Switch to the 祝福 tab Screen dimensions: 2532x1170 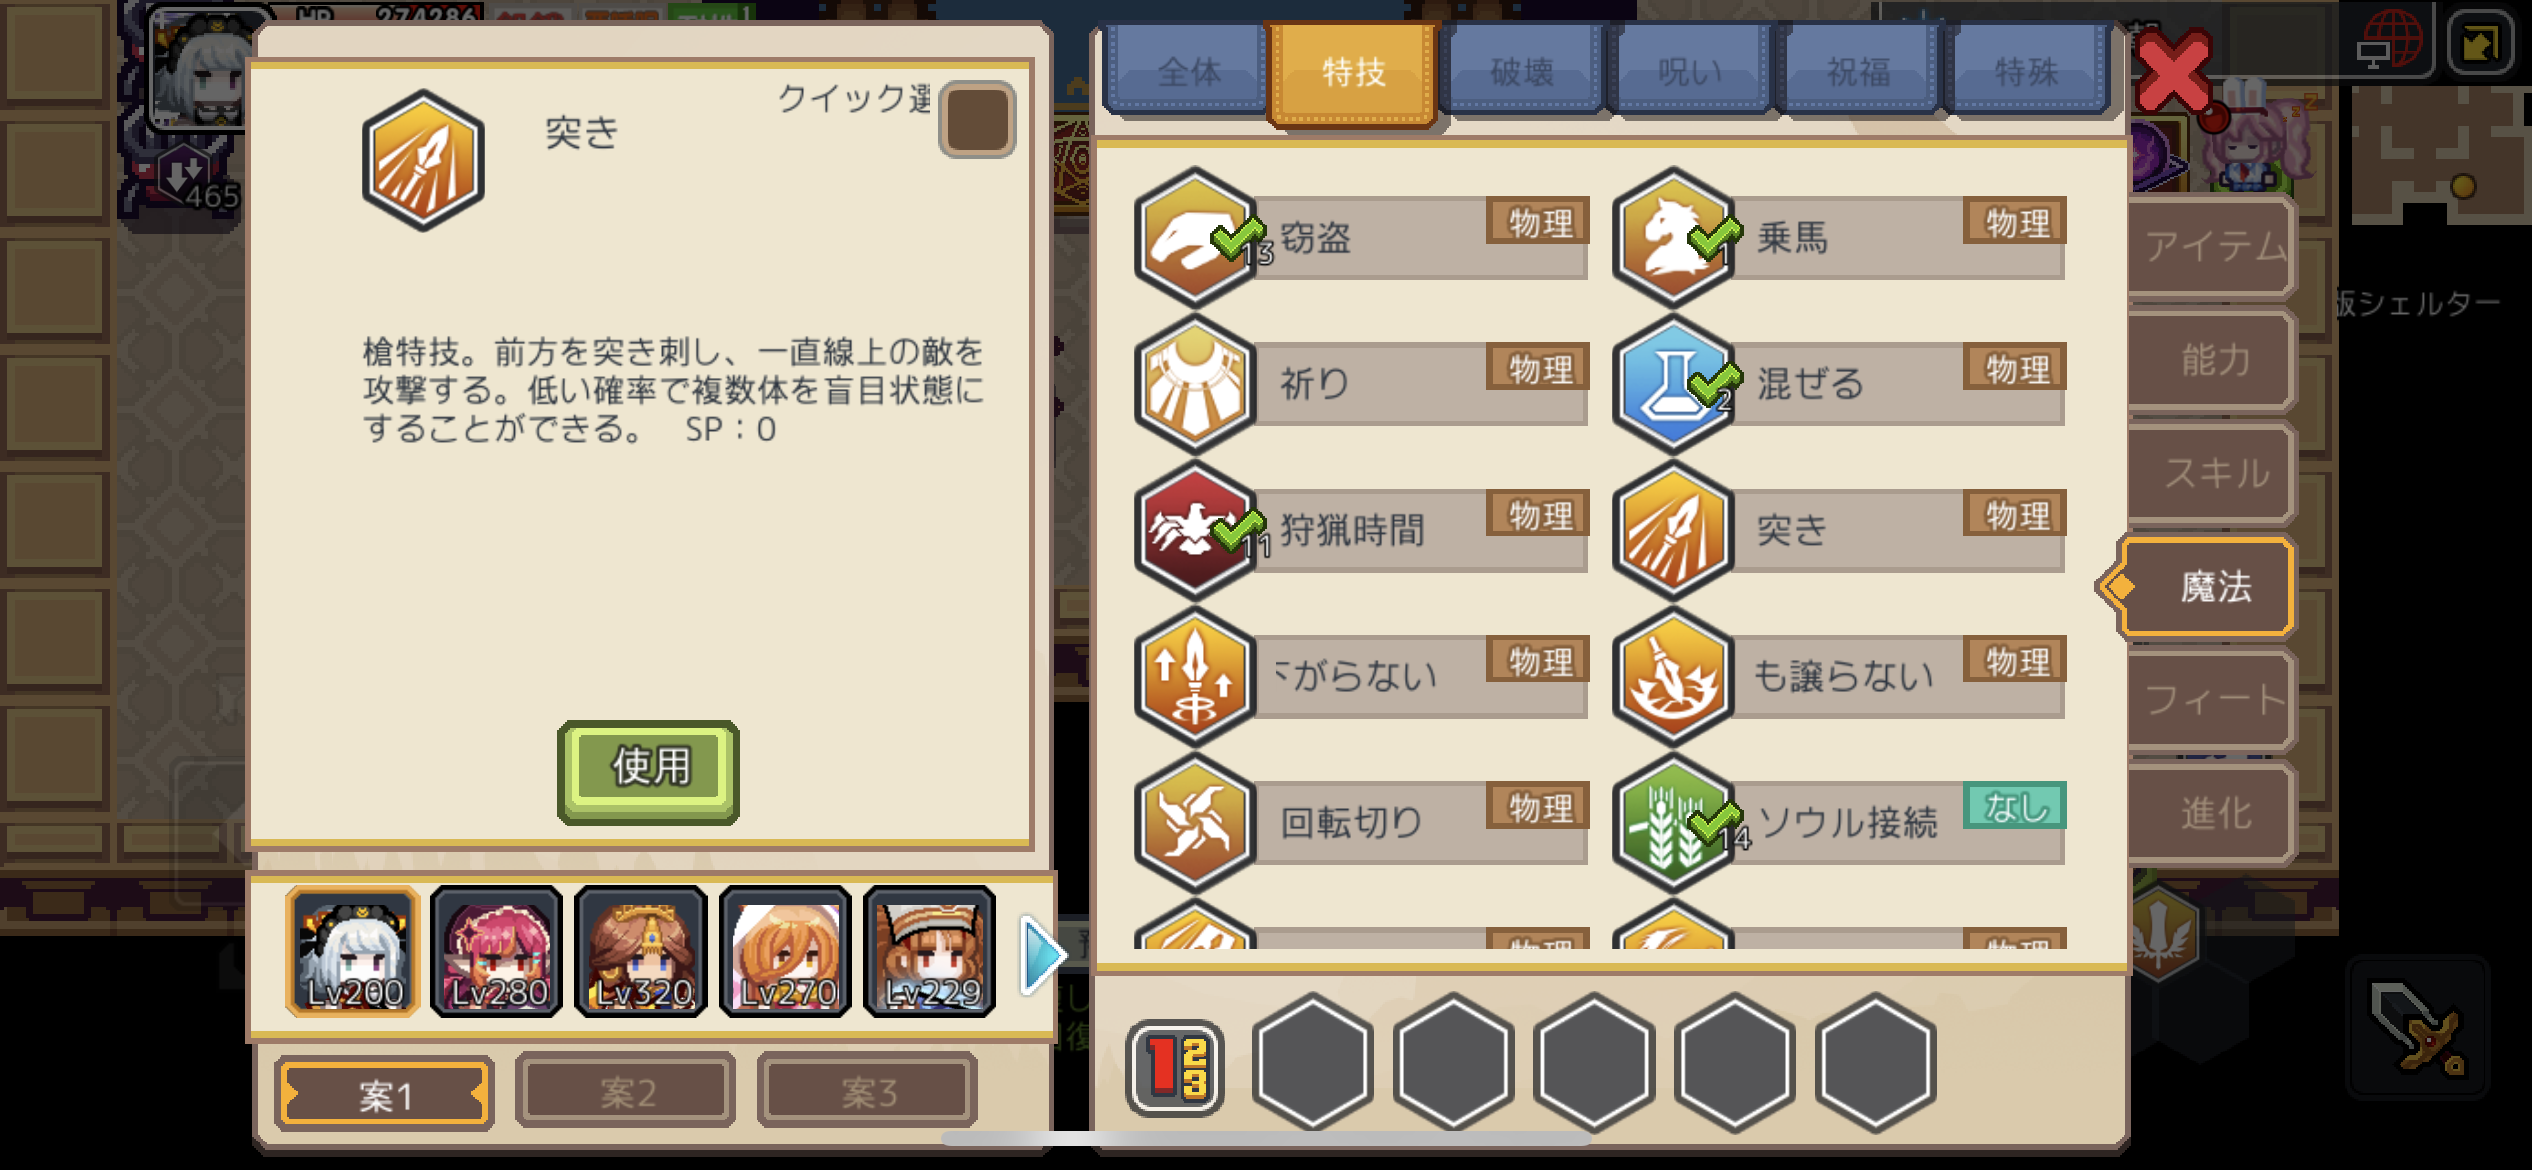(1859, 72)
